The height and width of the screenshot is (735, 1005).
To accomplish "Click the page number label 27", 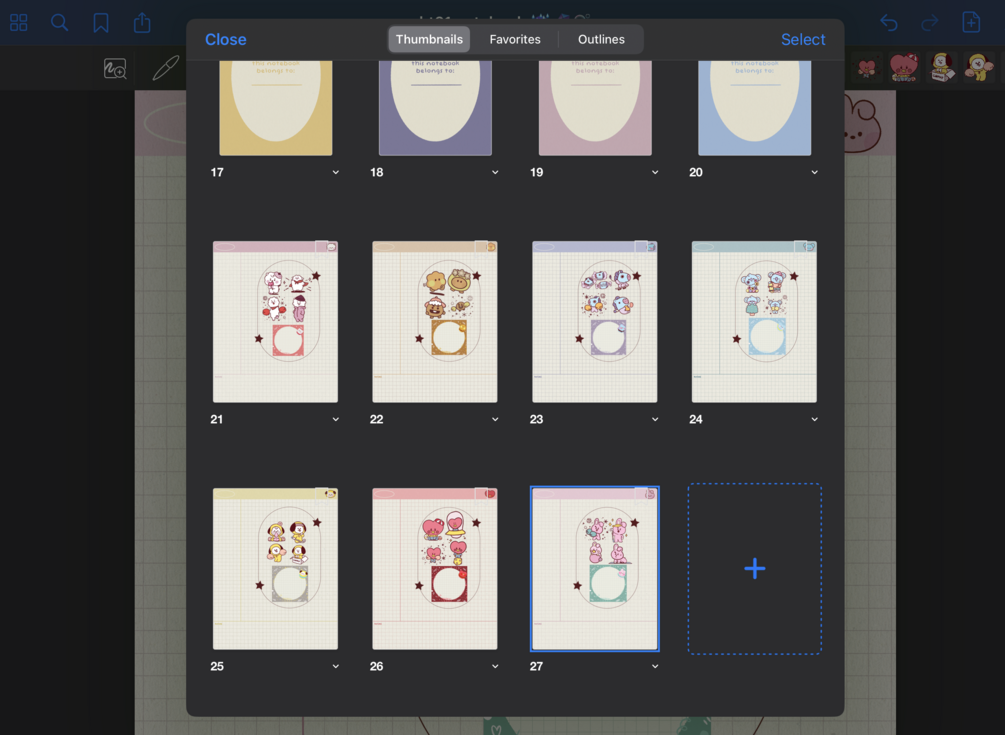I will coord(536,666).
